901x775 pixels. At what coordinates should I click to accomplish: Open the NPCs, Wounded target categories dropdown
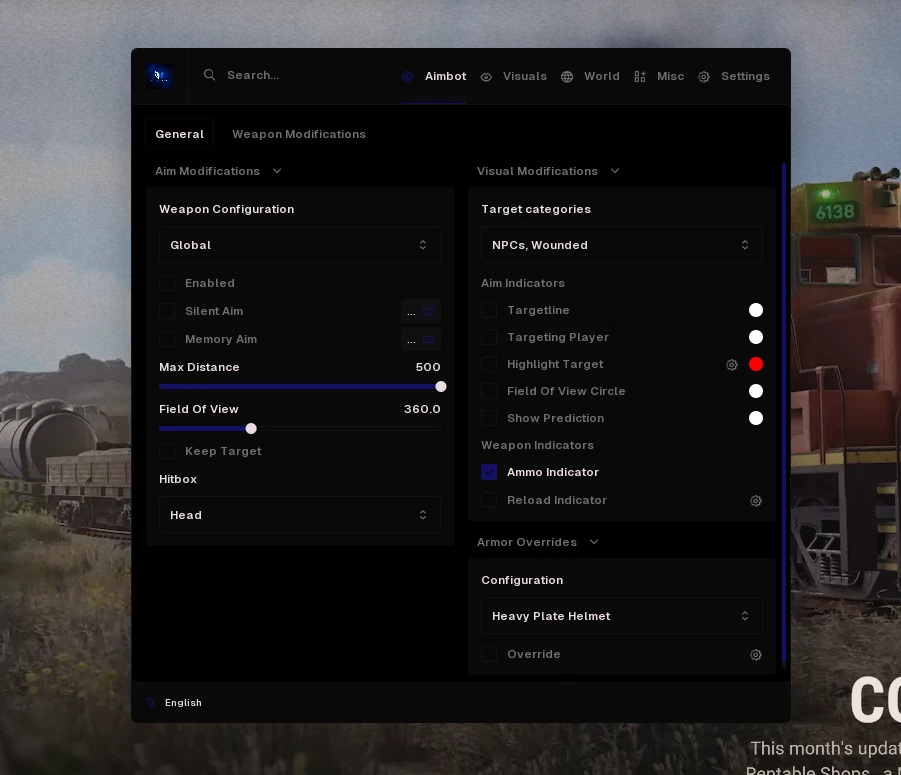(x=622, y=245)
